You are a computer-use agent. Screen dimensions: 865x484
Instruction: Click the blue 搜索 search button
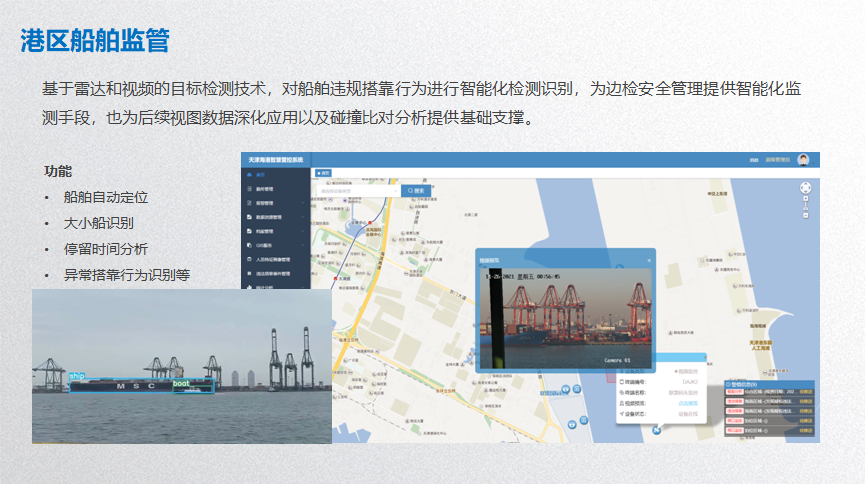416,190
